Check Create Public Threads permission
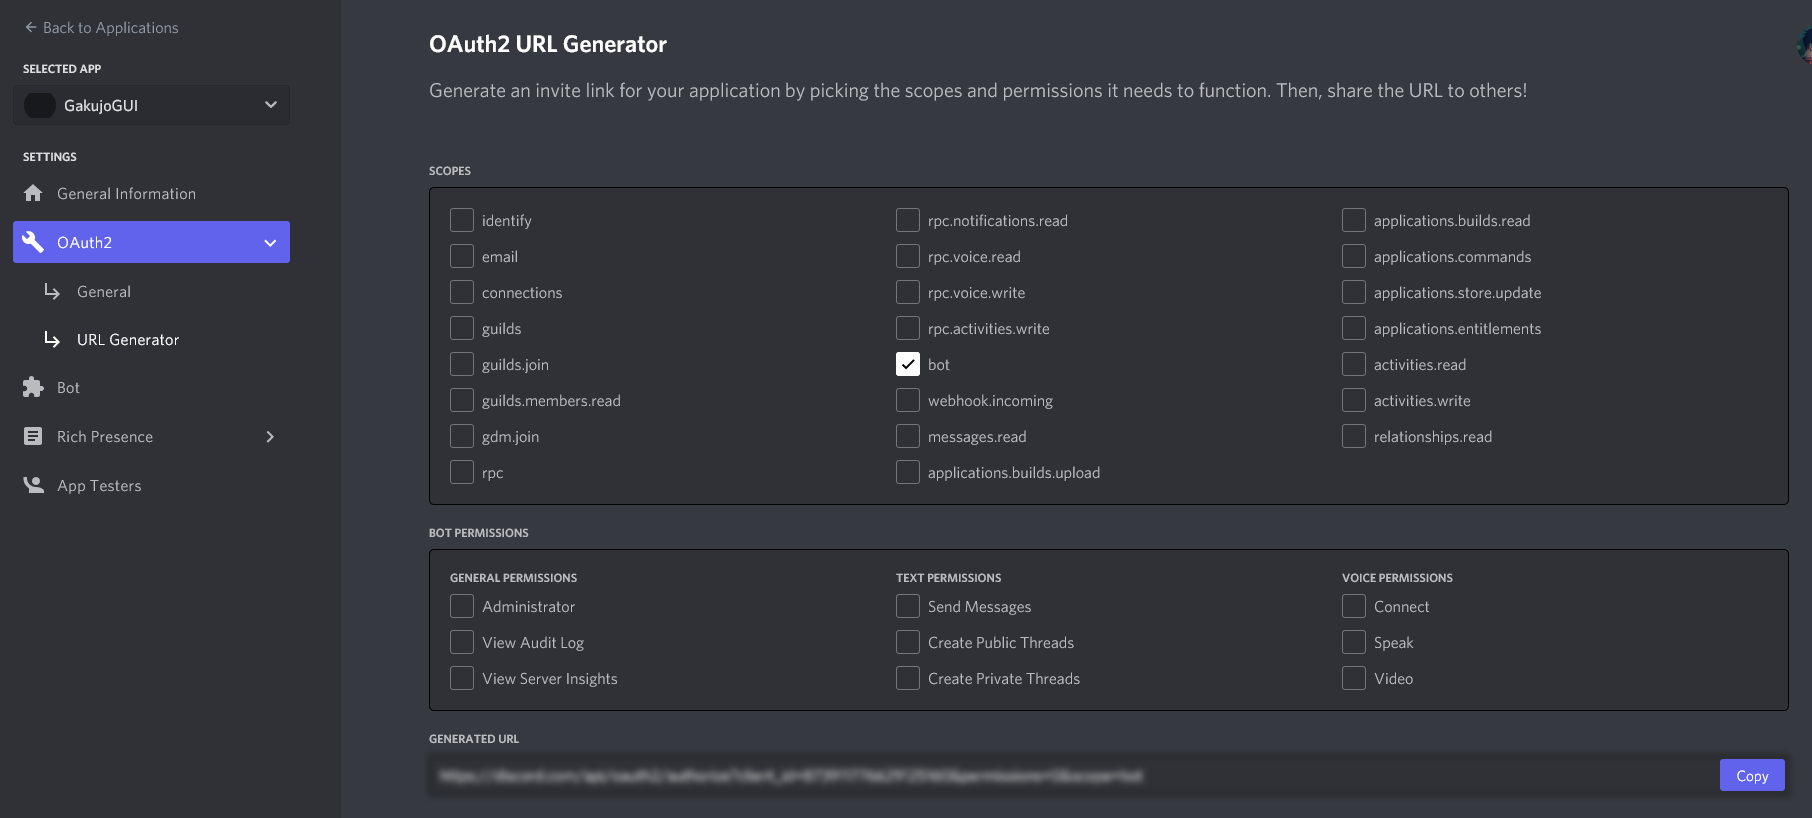Screen dimensions: 1812x818 tap(908, 642)
